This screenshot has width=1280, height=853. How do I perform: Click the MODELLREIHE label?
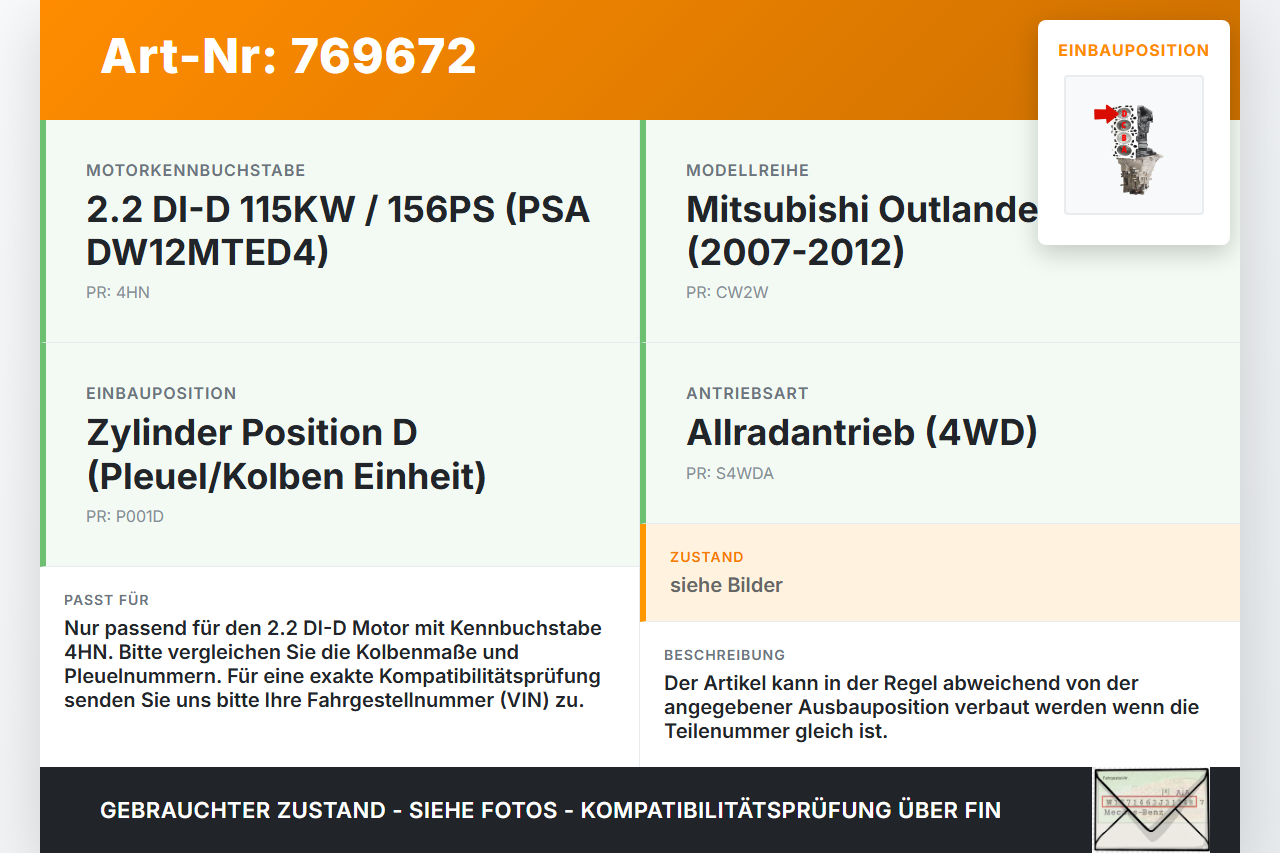tap(748, 171)
